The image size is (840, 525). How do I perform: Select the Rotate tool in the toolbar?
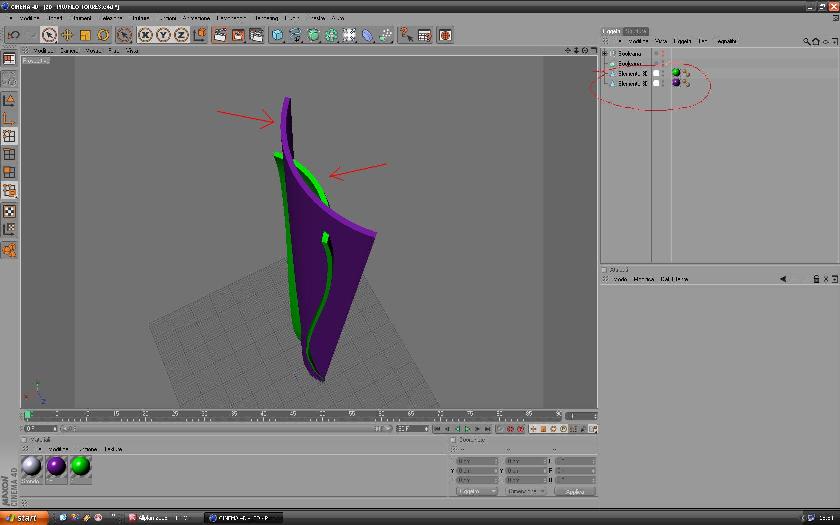pyautogui.click(x=103, y=35)
